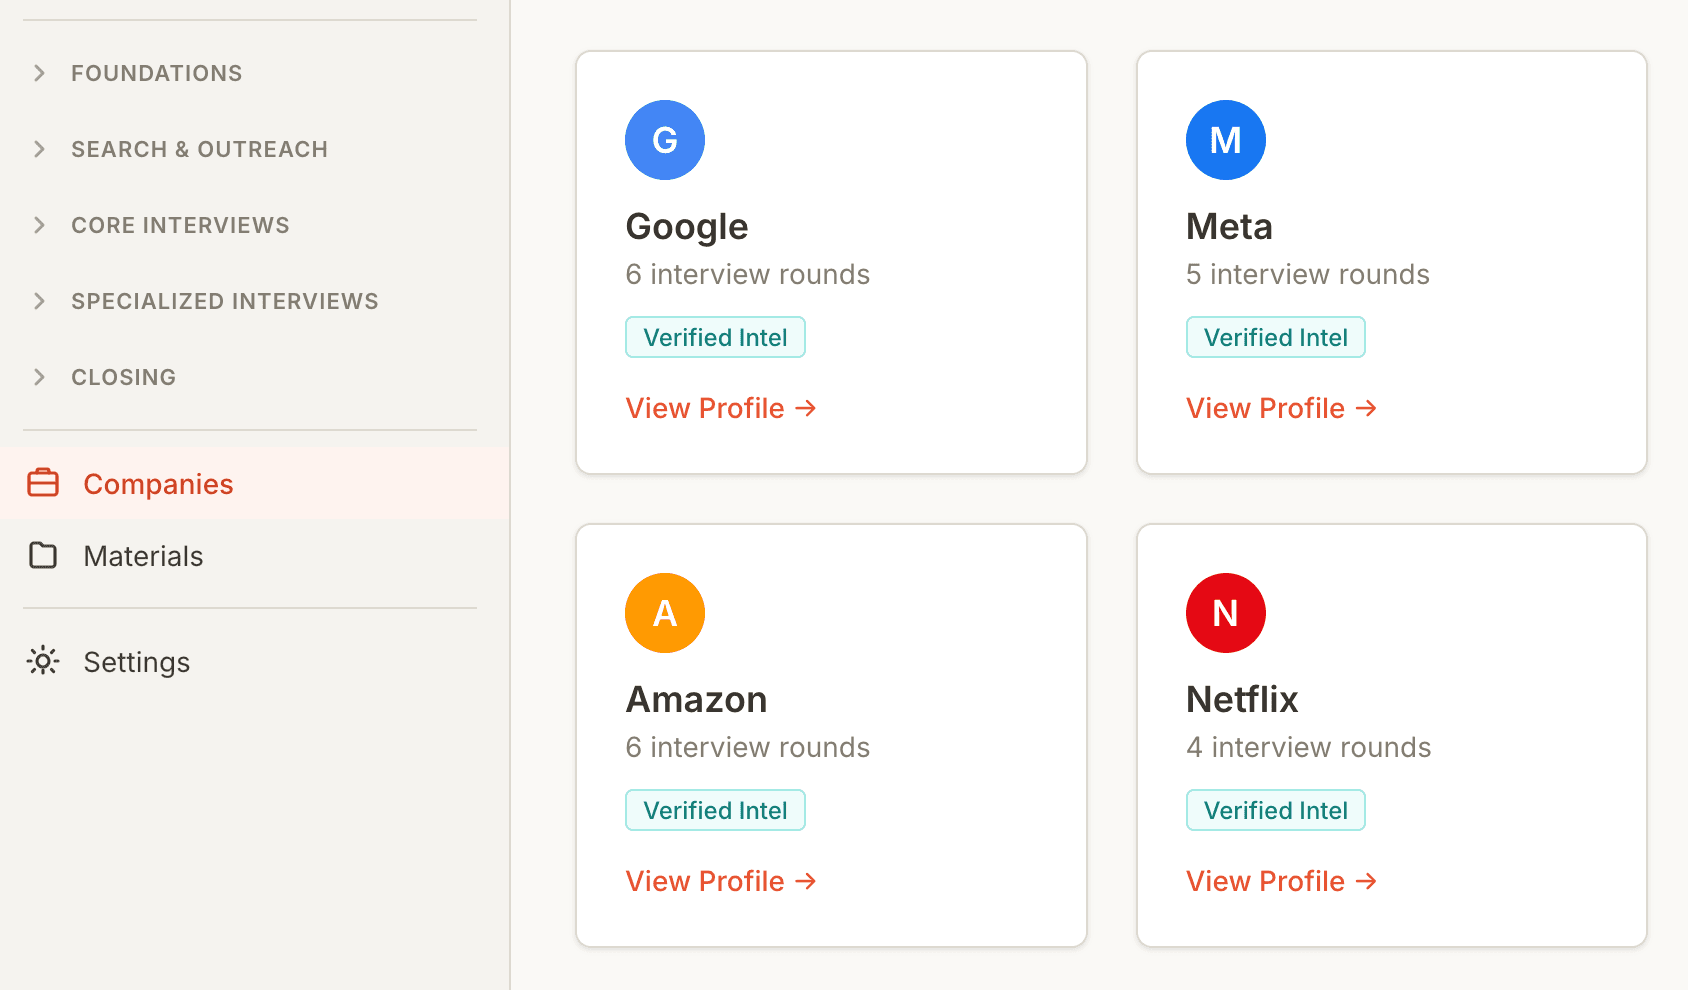Click Amazon's Verified Intel badge
This screenshot has height=990, width=1688.
pyautogui.click(x=715, y=810)
